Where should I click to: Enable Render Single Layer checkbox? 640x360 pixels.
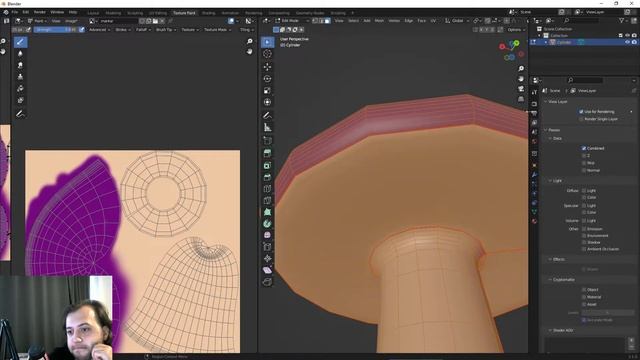581,119
